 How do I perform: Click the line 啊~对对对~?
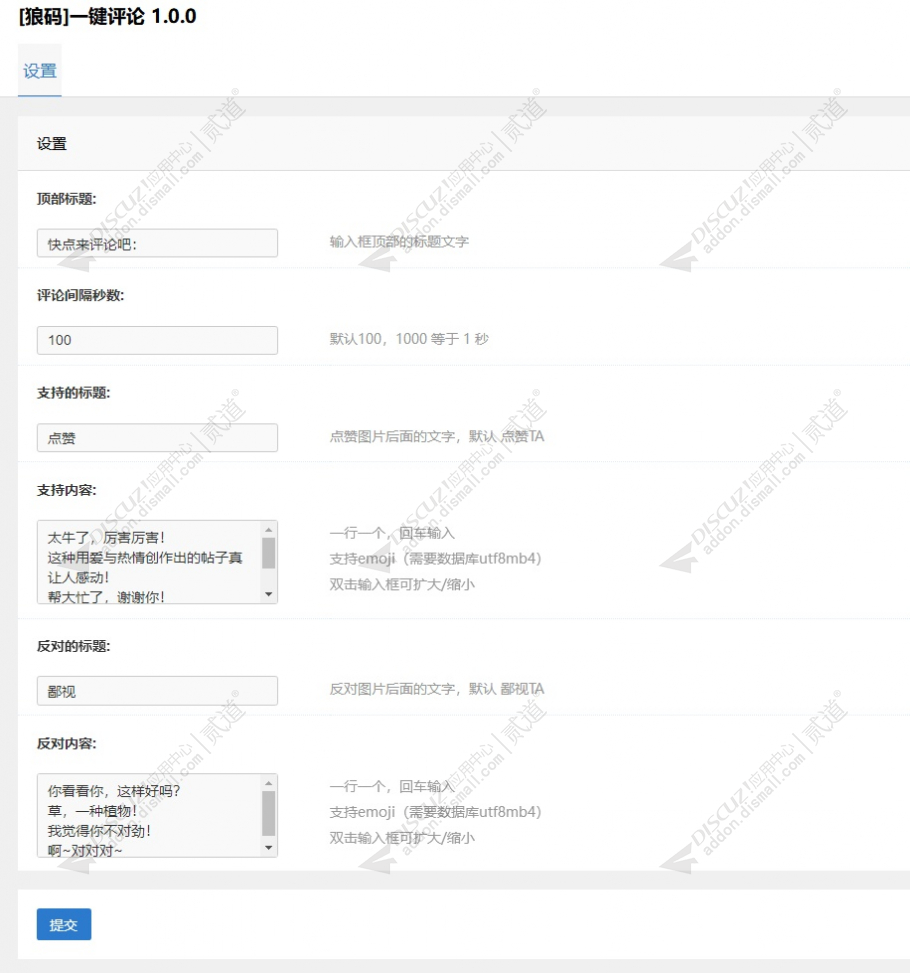[x=85, y=850]
